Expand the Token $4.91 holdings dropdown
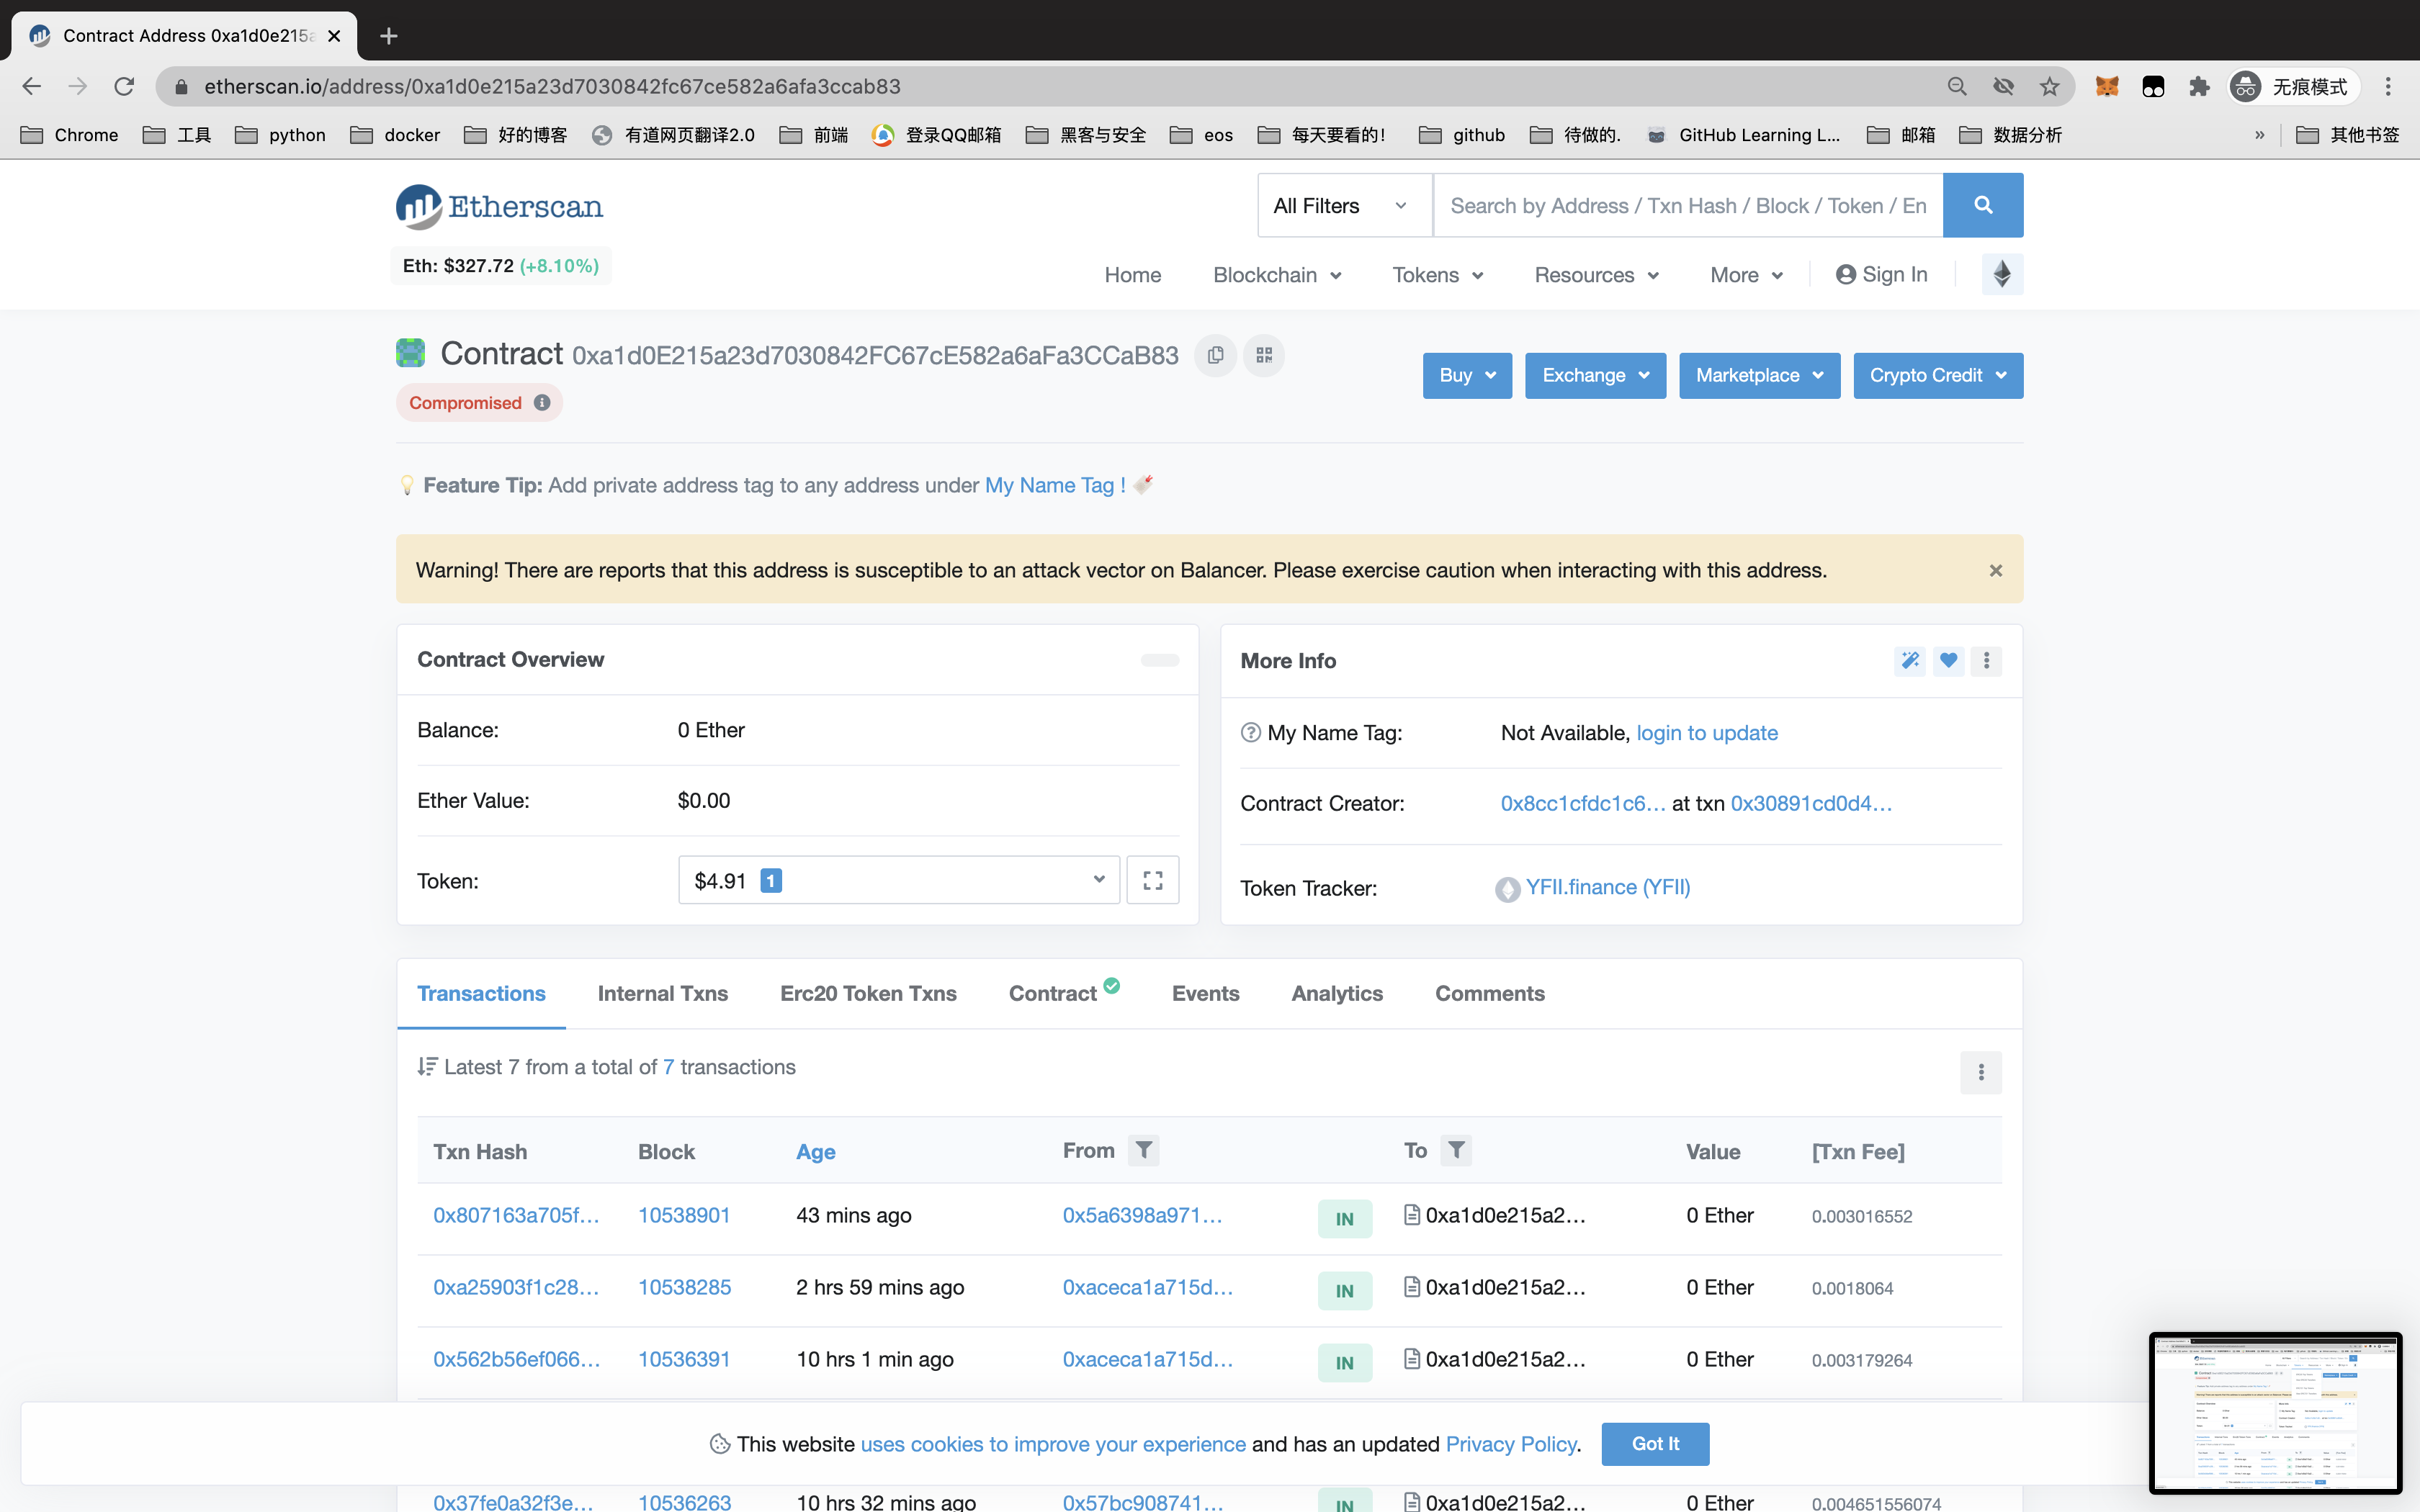The width and height of the screenshot is (2420, 1512). pos(898,880)
